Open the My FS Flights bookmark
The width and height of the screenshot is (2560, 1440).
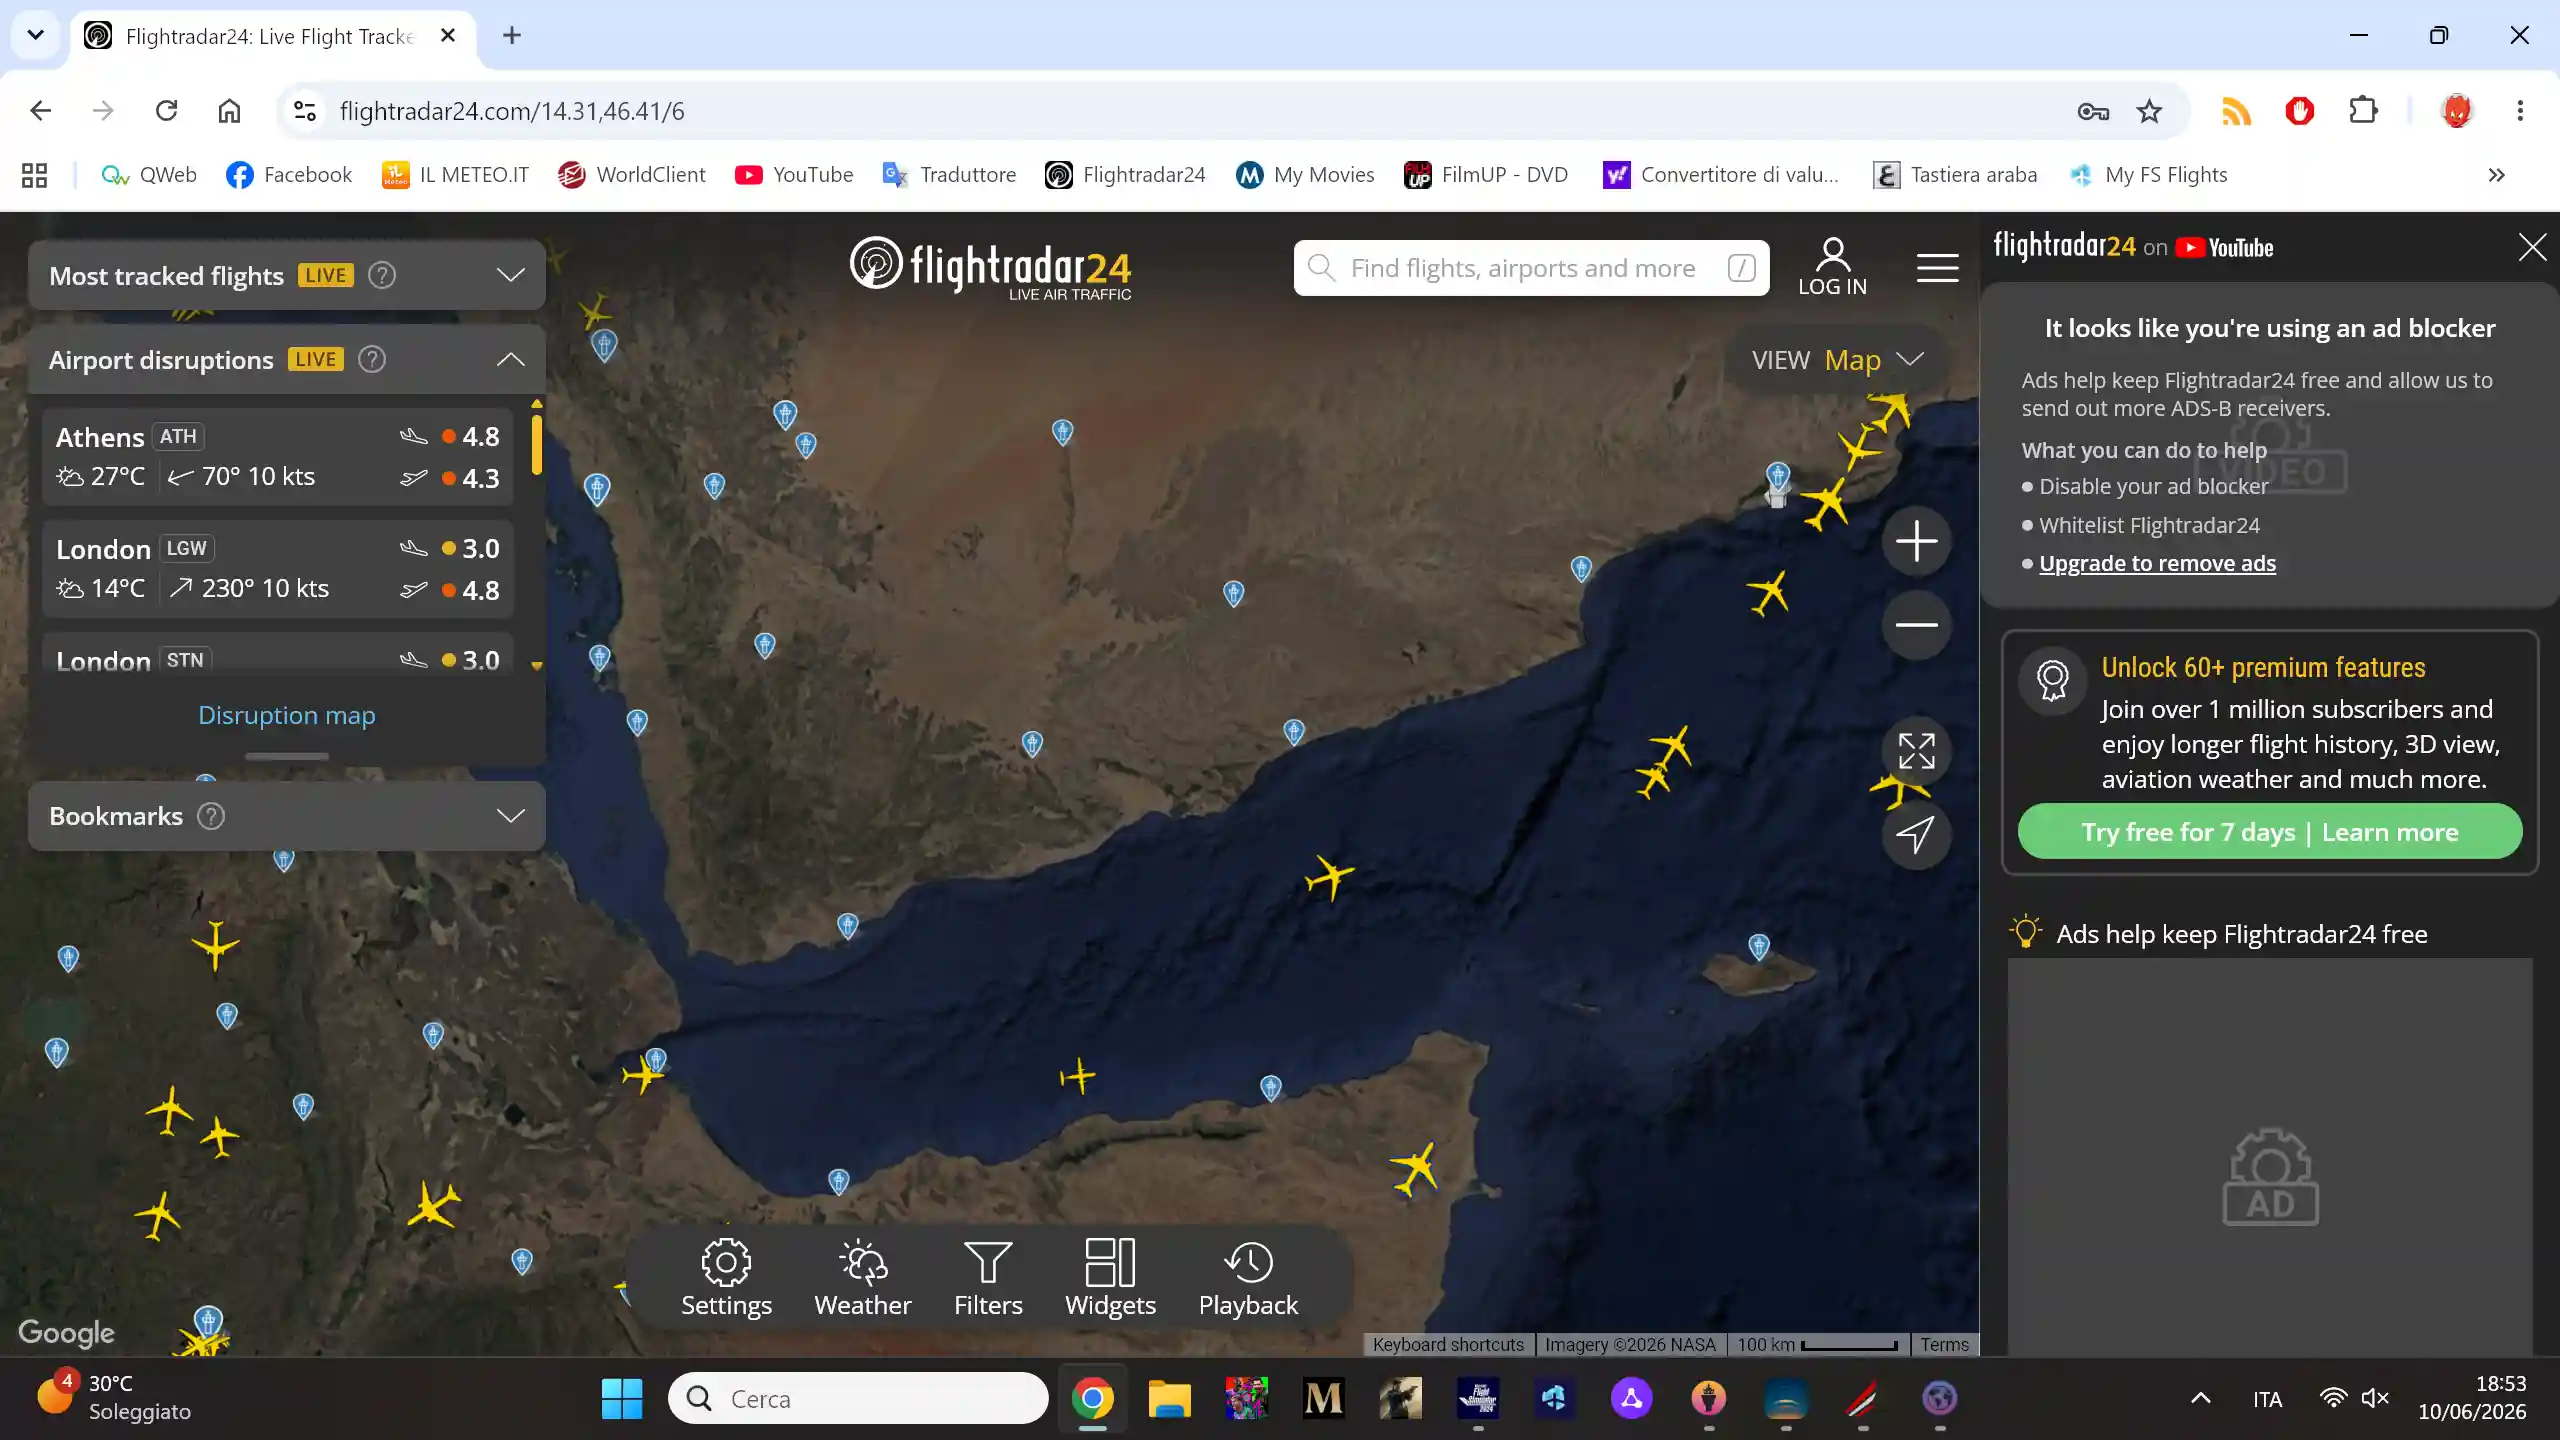point(2148,175)
